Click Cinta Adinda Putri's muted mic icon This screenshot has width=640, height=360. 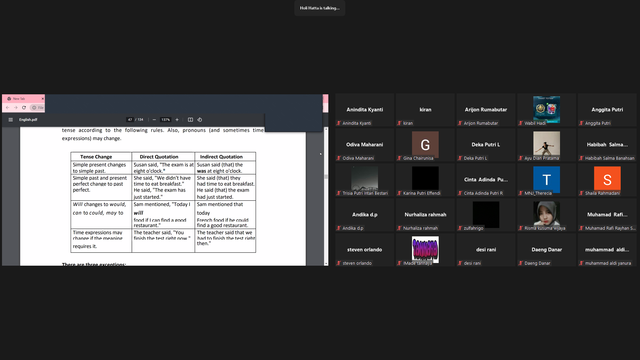(x=460, y=193)
